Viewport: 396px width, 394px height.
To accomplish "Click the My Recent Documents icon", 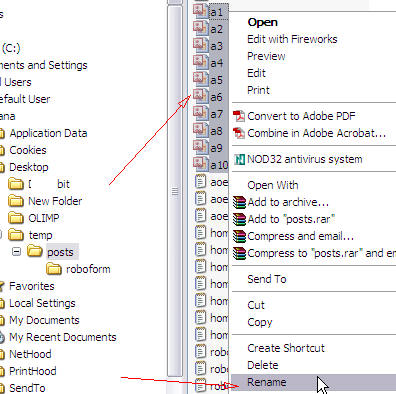I will (2, 337).
